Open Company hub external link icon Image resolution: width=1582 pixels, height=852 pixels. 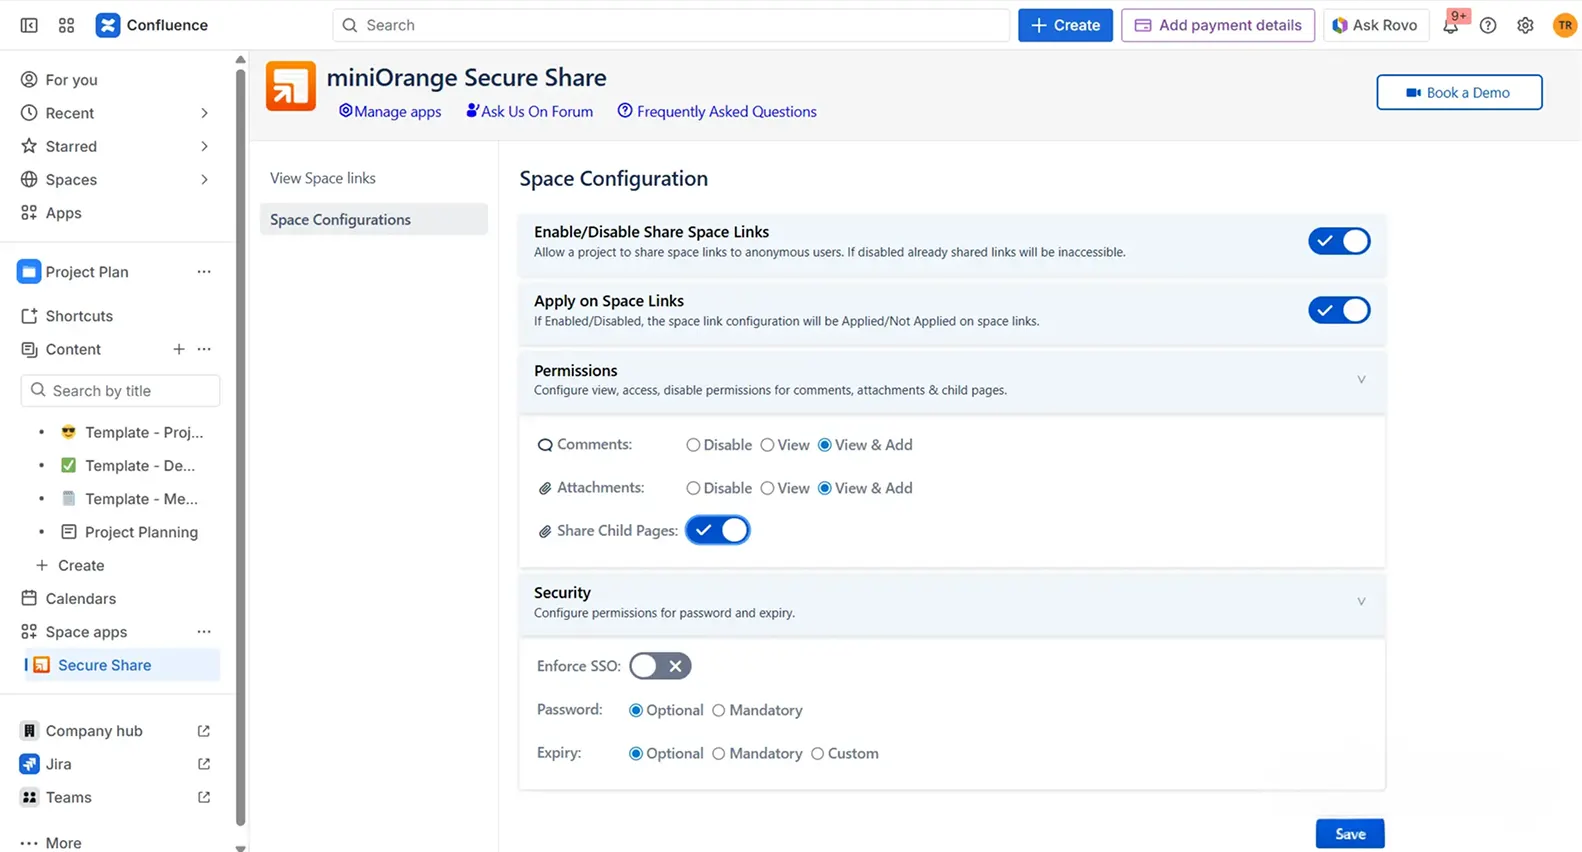point(204,731)
